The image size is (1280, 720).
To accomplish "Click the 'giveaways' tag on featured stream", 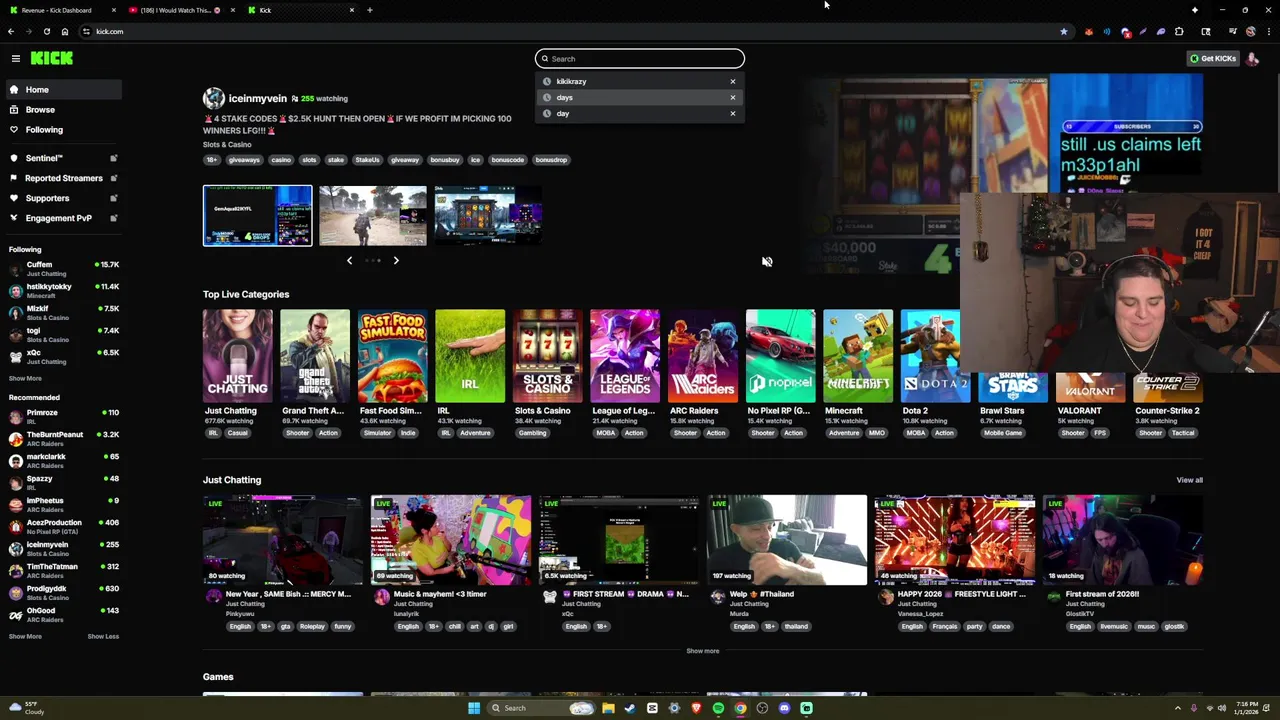I will [244, 160].
